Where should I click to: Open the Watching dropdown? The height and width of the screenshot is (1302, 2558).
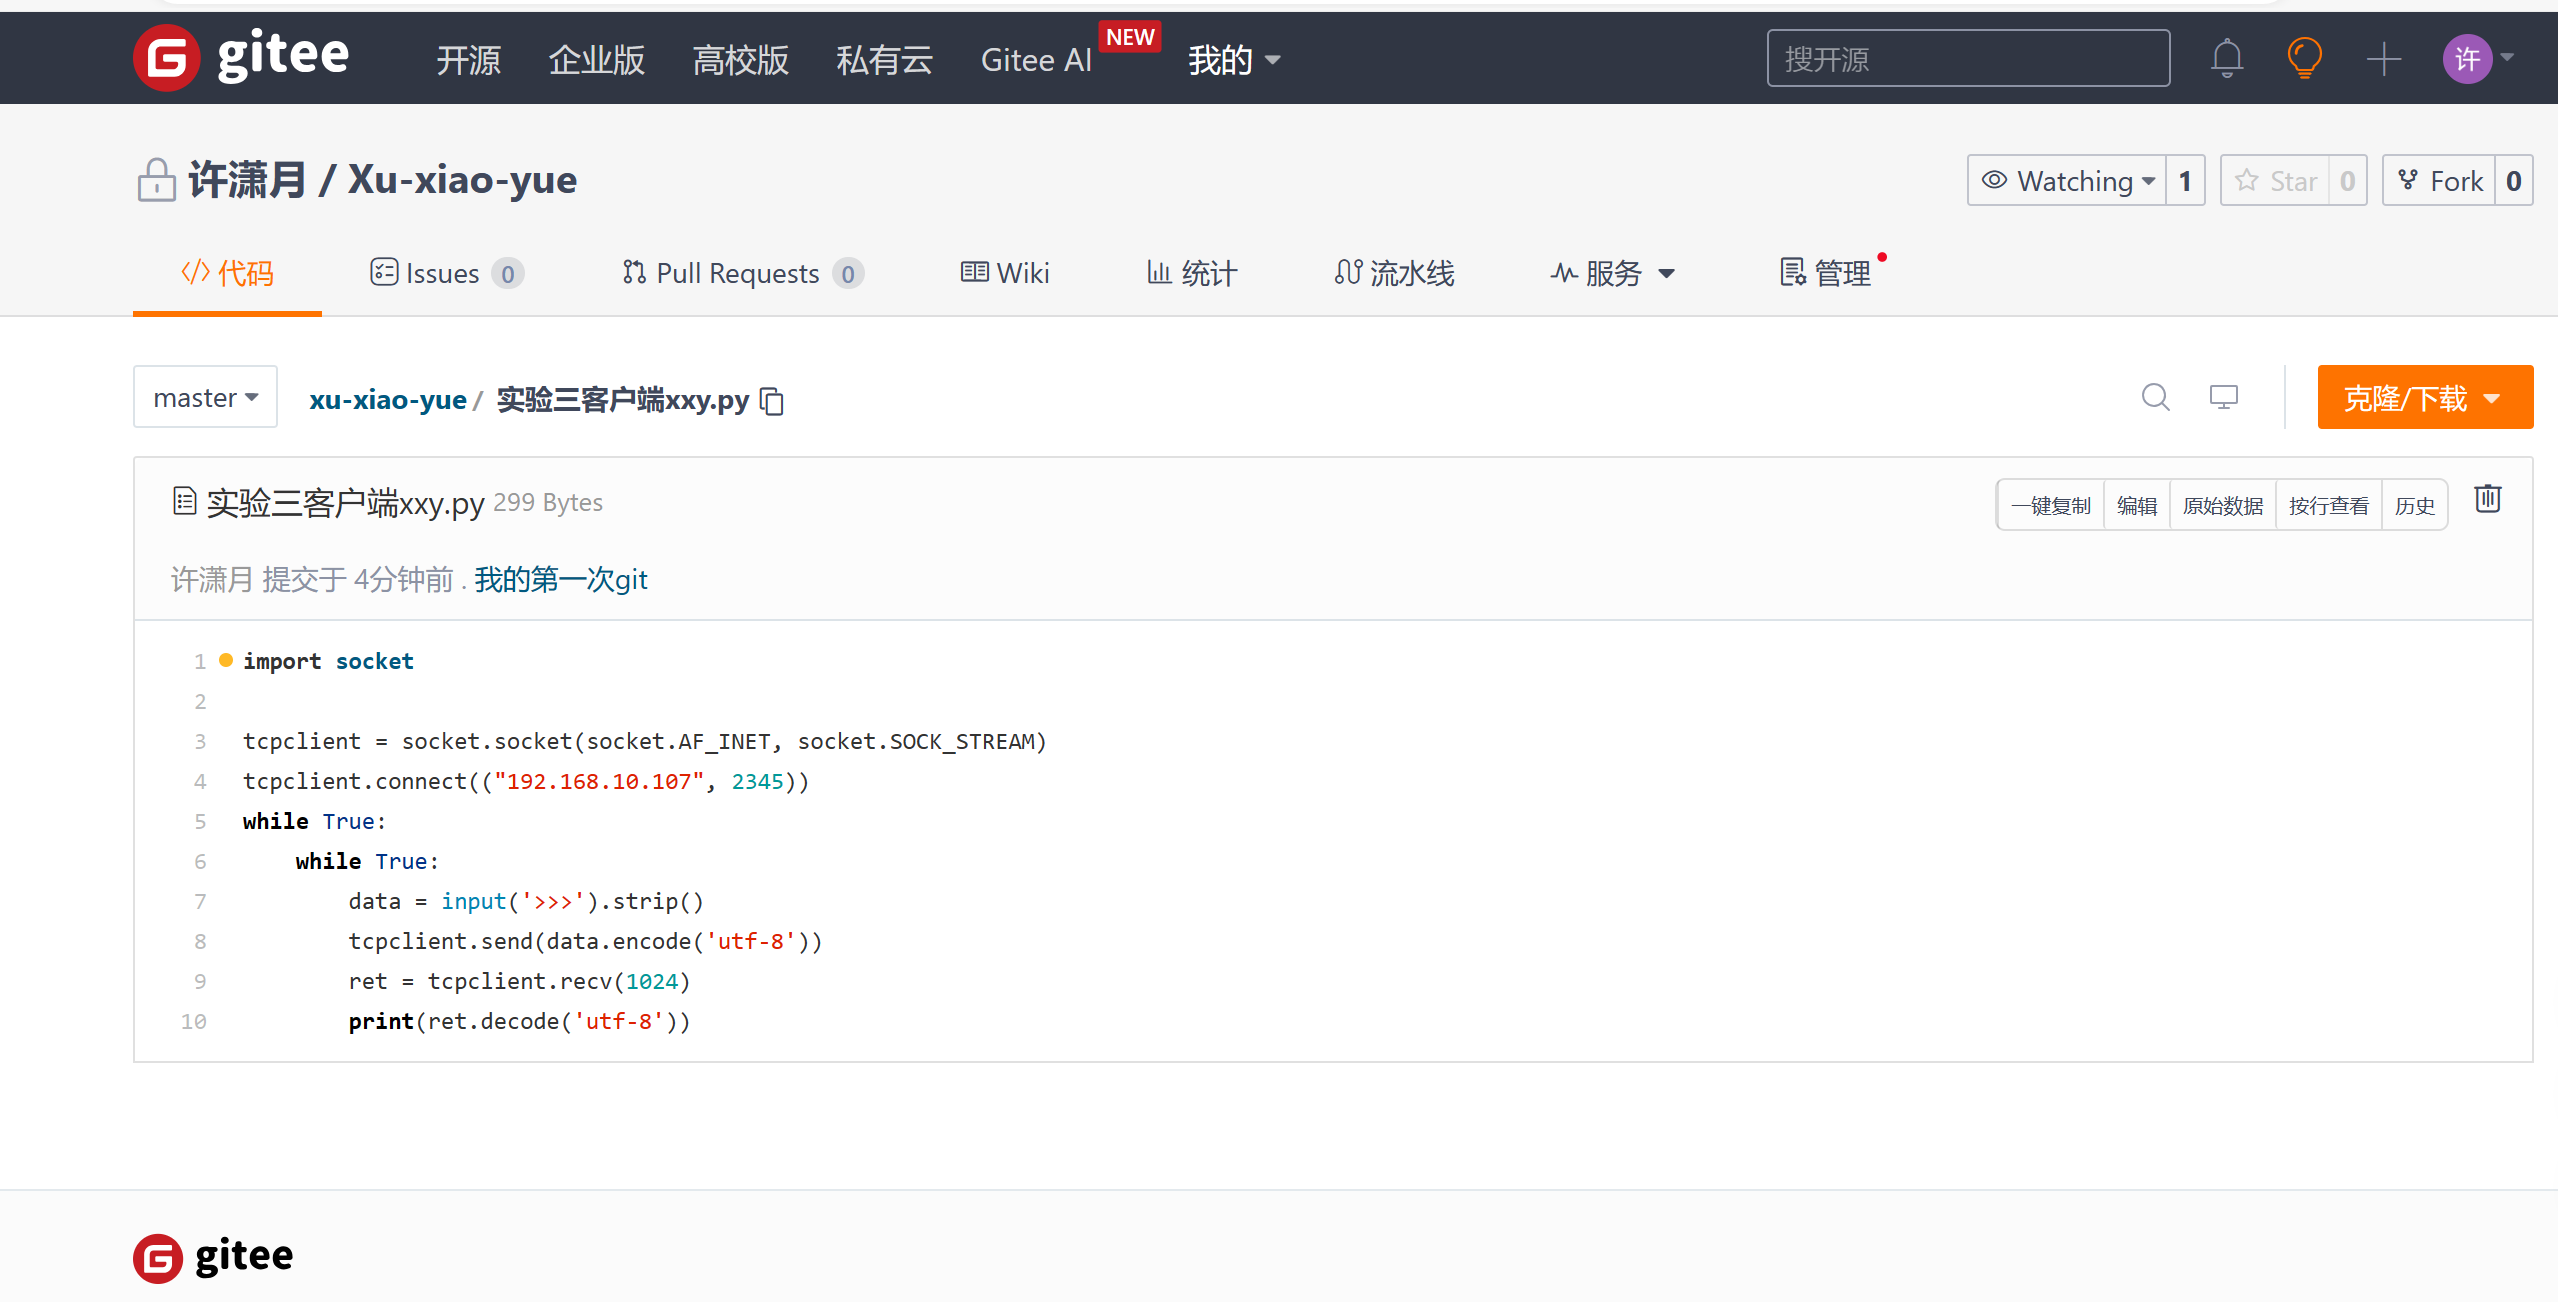[2067, 181]
